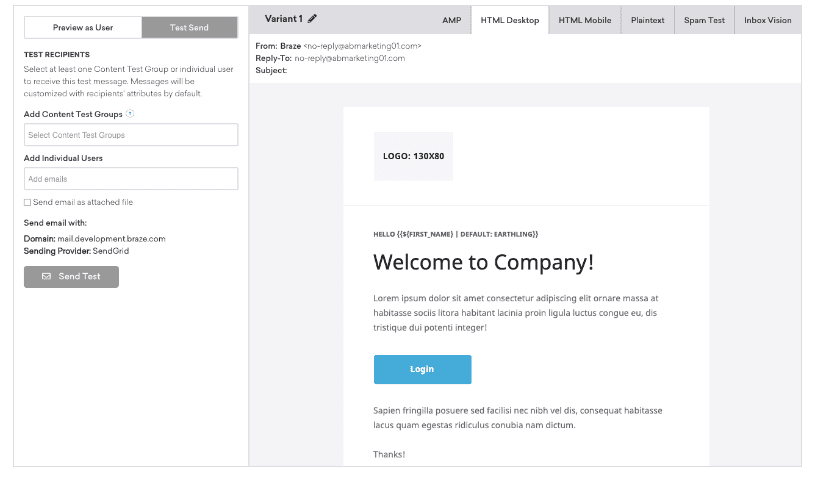Click the Send Test button
The image size is (815, 477).
[71, 276]
